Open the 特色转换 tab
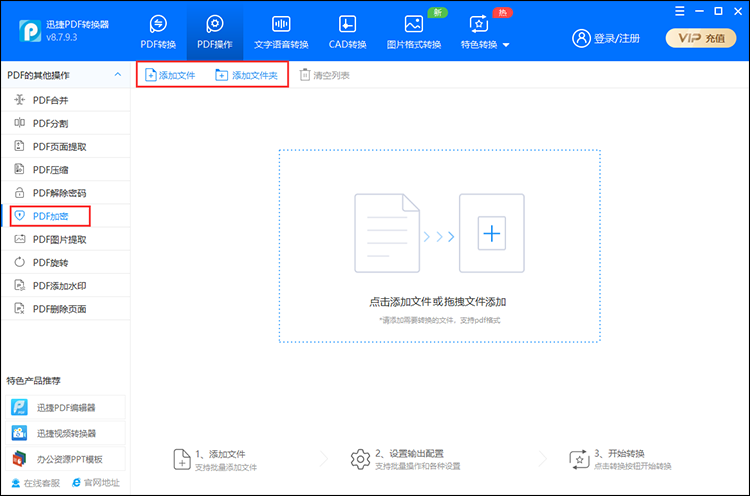 [479, 32]
